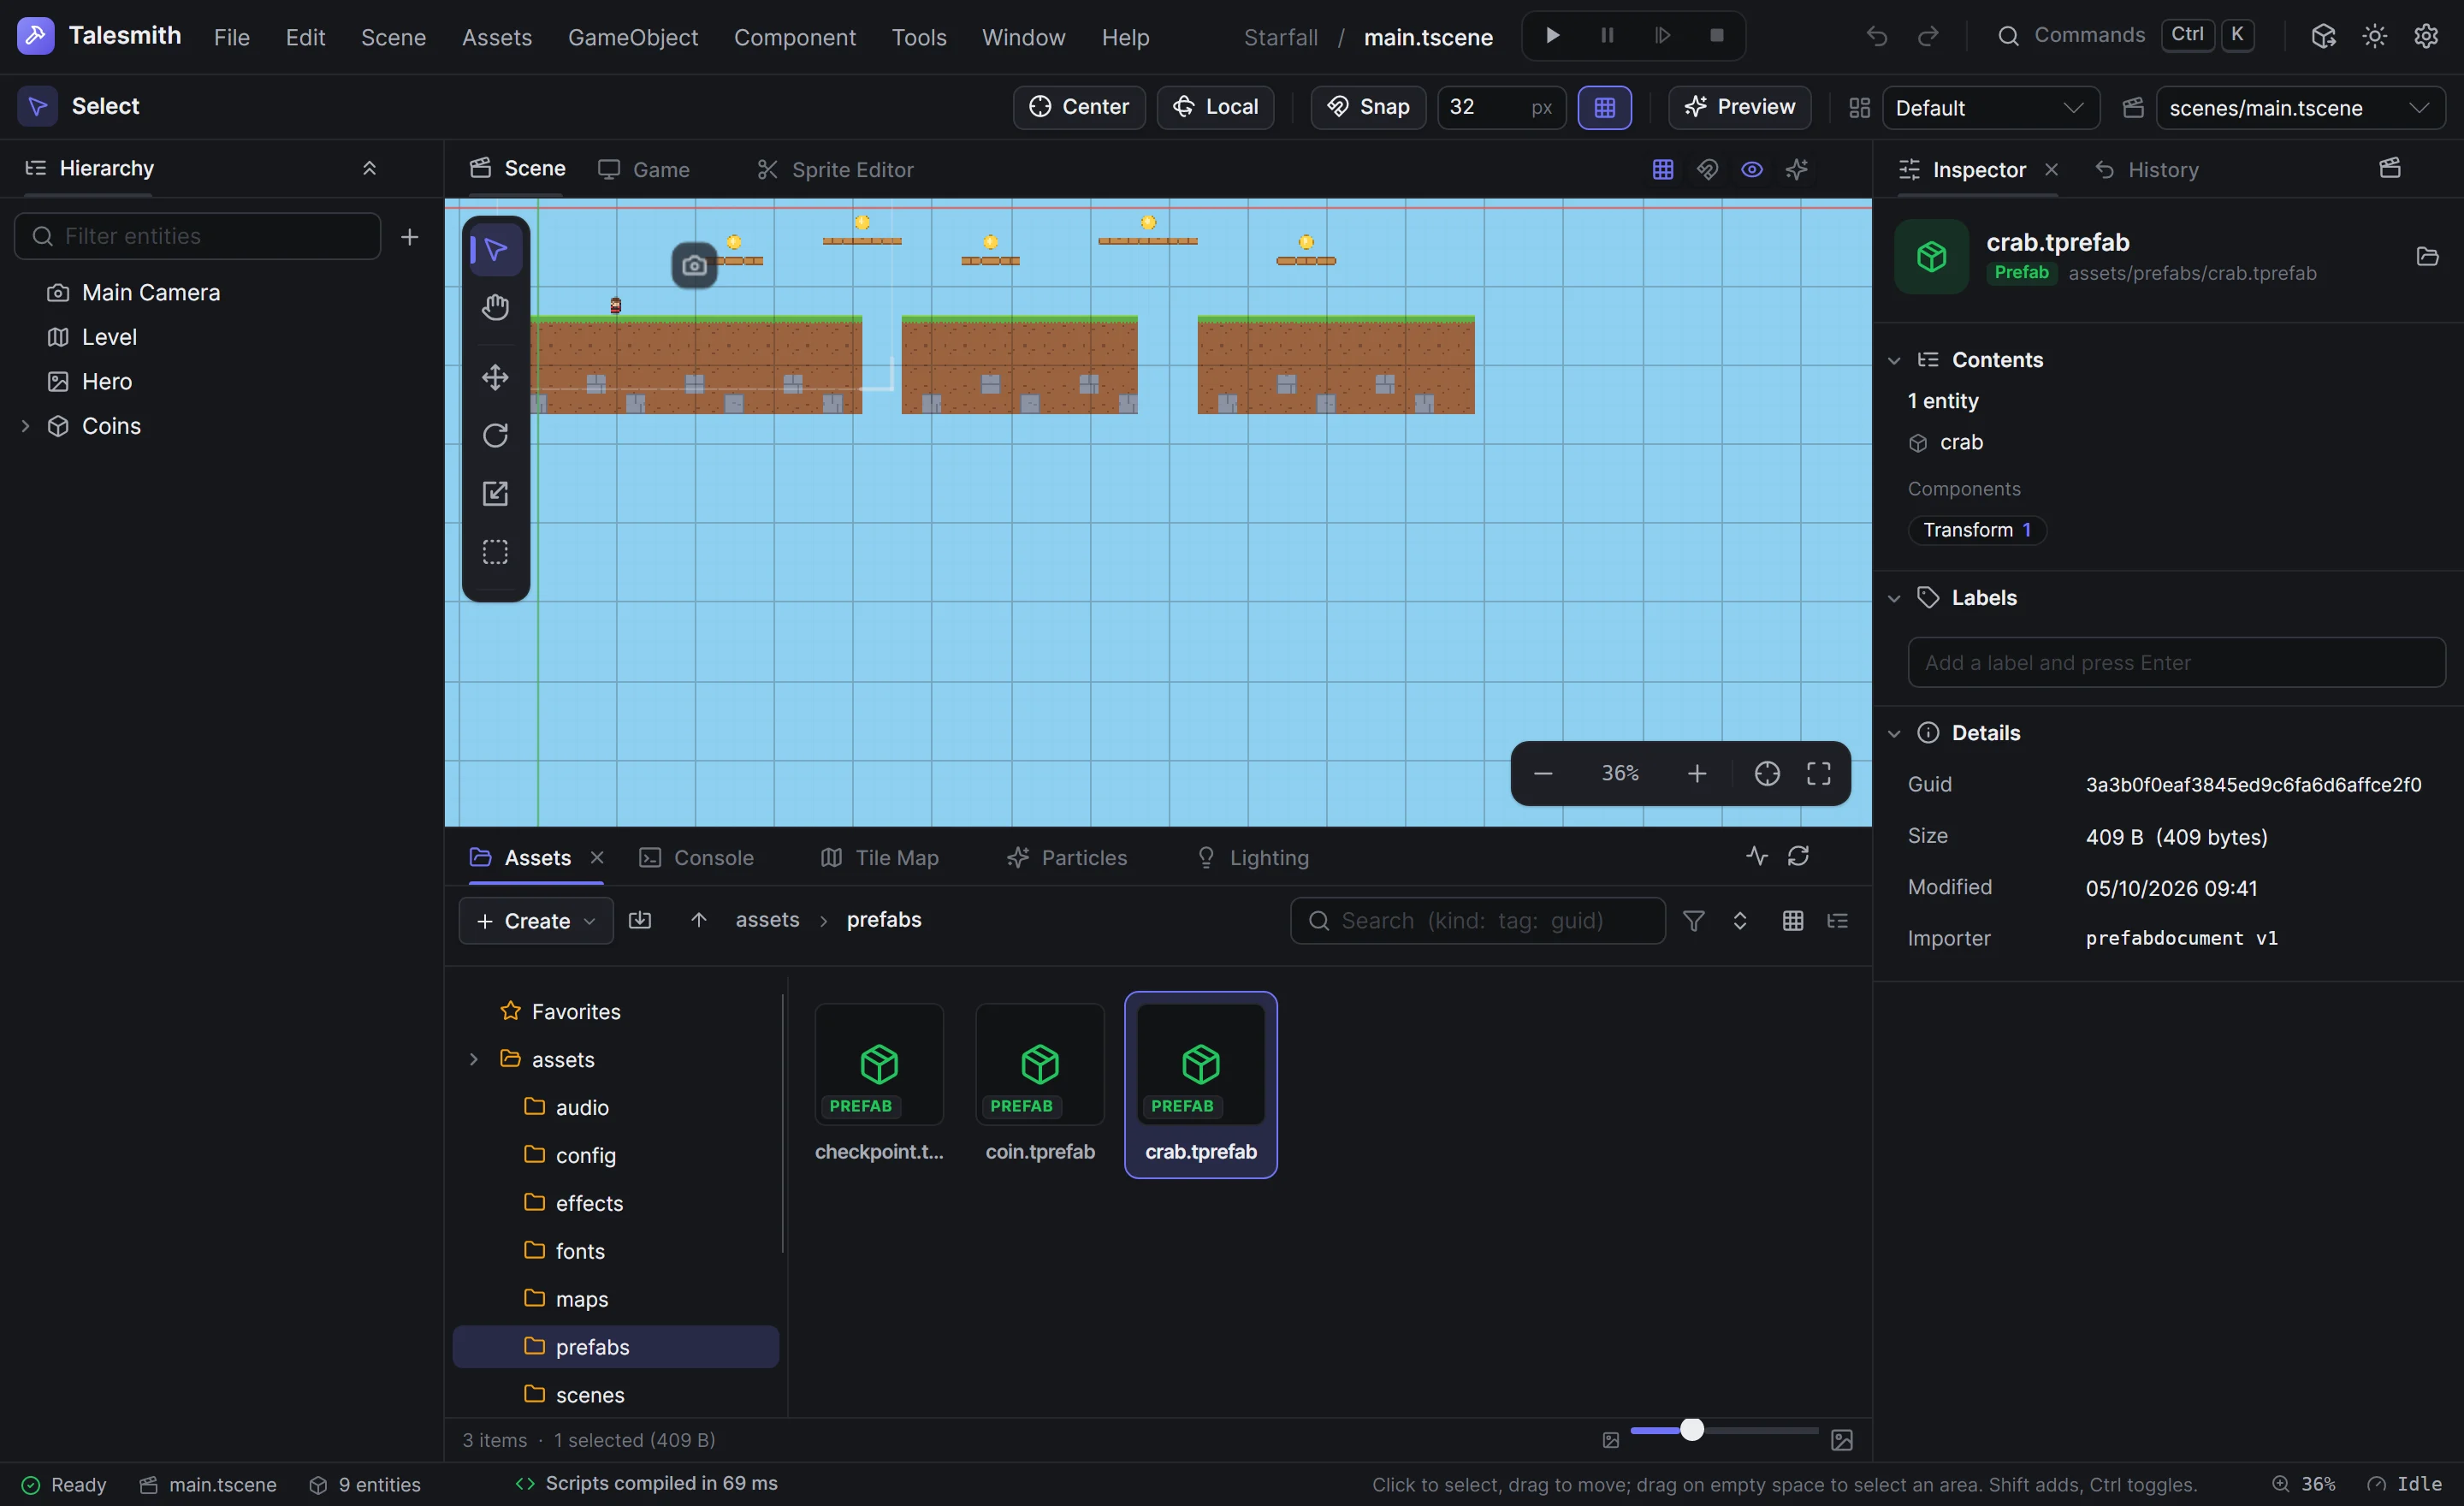Collapse the Contents section

[x=1893, y=360]
